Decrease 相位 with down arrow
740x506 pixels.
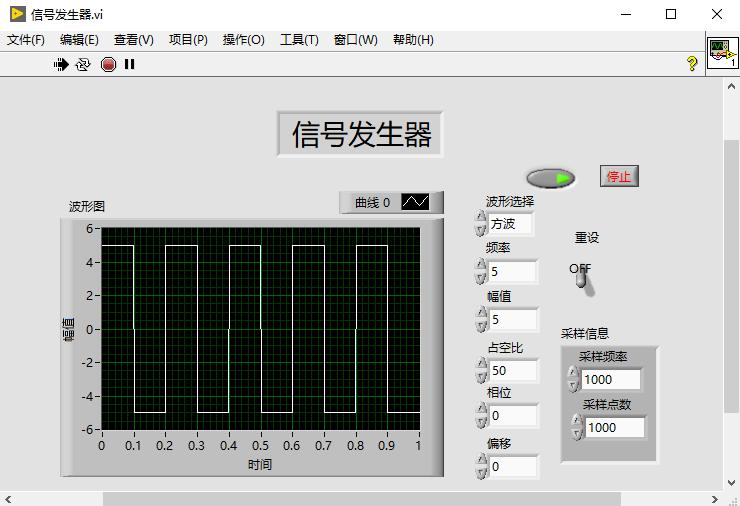(481, 422)
